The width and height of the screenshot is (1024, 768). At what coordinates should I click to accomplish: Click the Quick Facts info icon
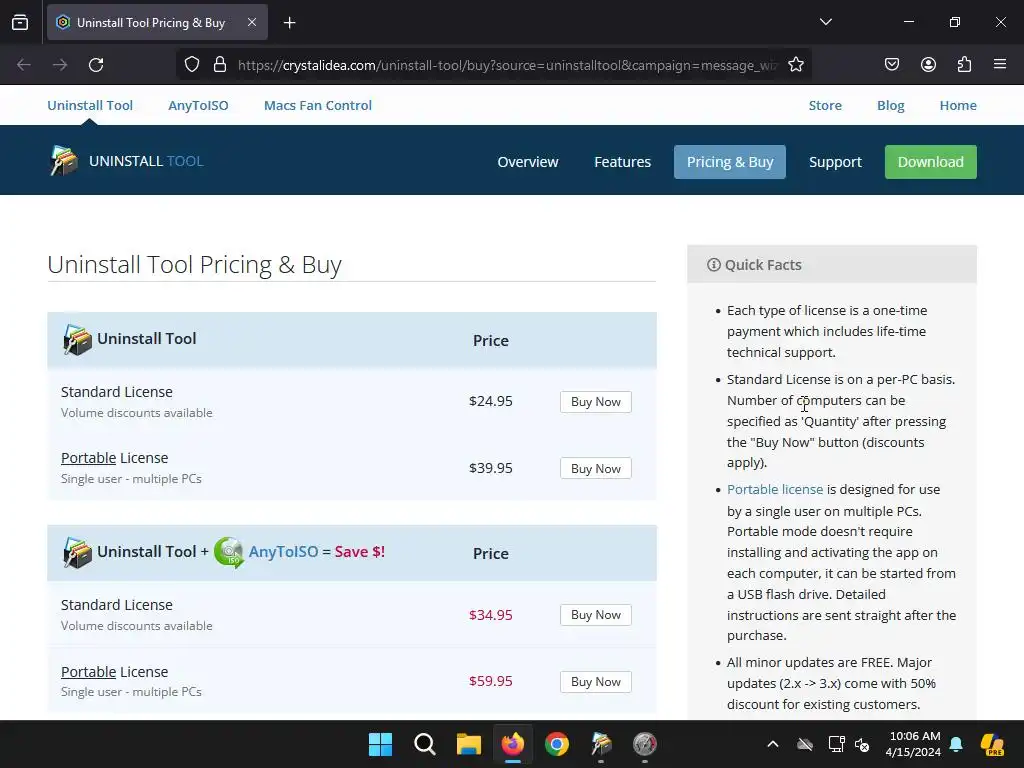(714, 264)
